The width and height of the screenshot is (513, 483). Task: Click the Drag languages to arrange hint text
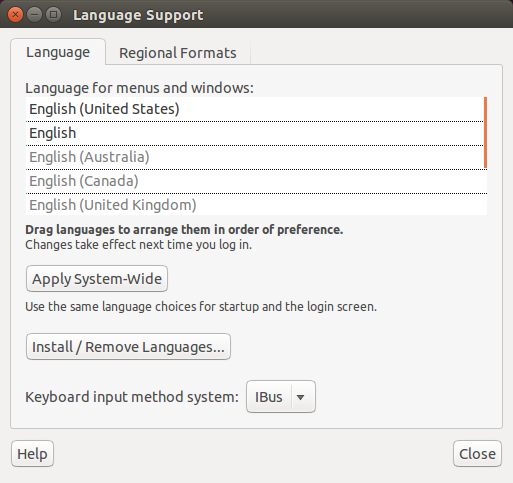pyautogui.click(x=184, y=230)
